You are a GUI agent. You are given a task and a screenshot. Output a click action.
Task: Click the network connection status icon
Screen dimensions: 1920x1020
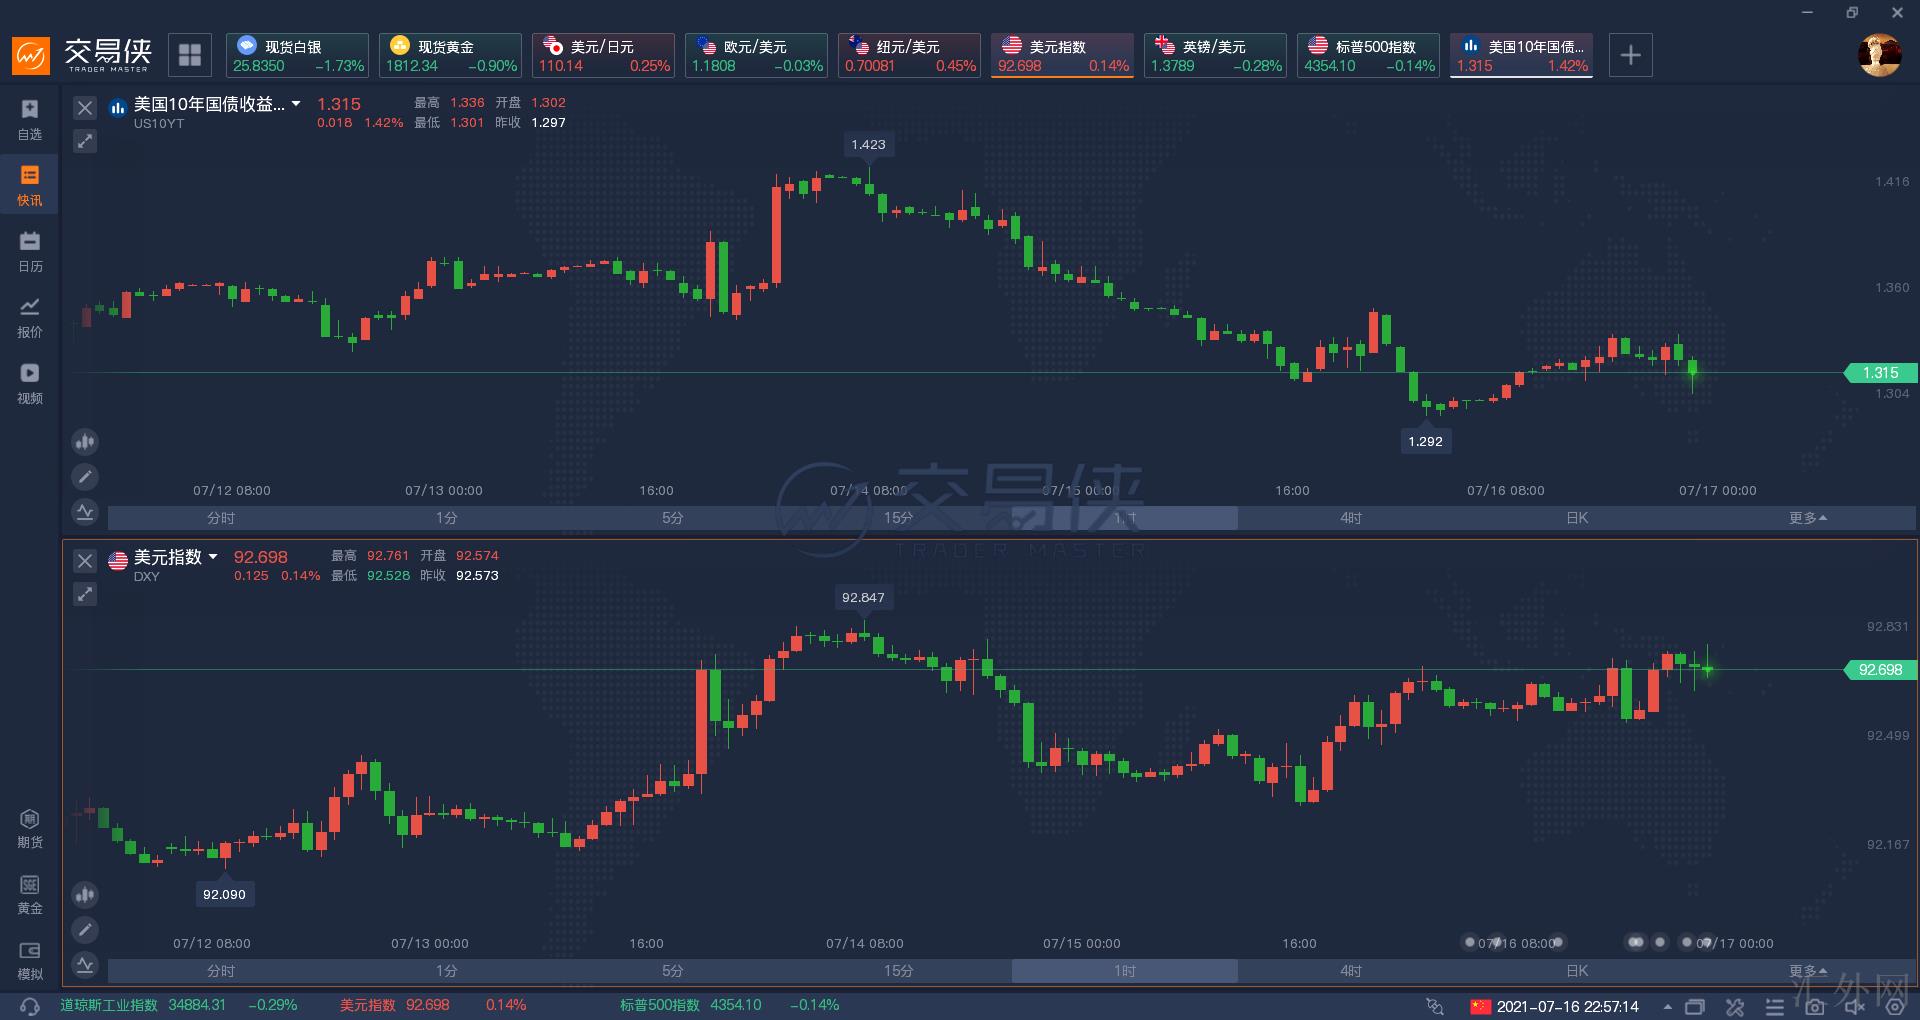pyautogui.click(x=1435, y=1006)
